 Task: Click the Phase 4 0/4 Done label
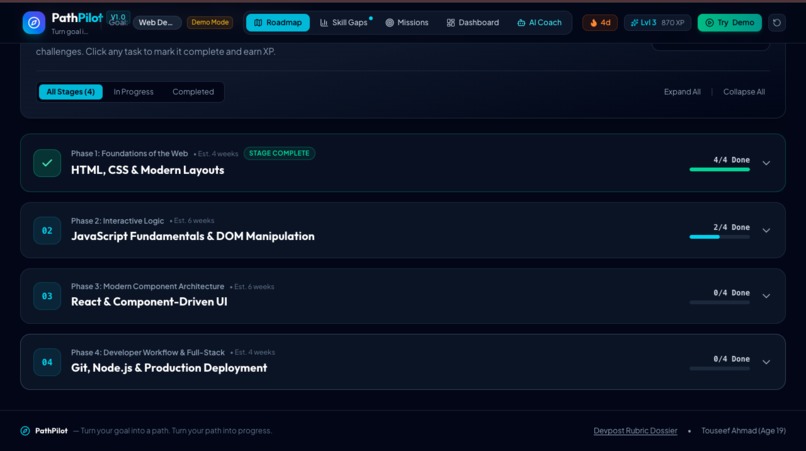(731, 359)
